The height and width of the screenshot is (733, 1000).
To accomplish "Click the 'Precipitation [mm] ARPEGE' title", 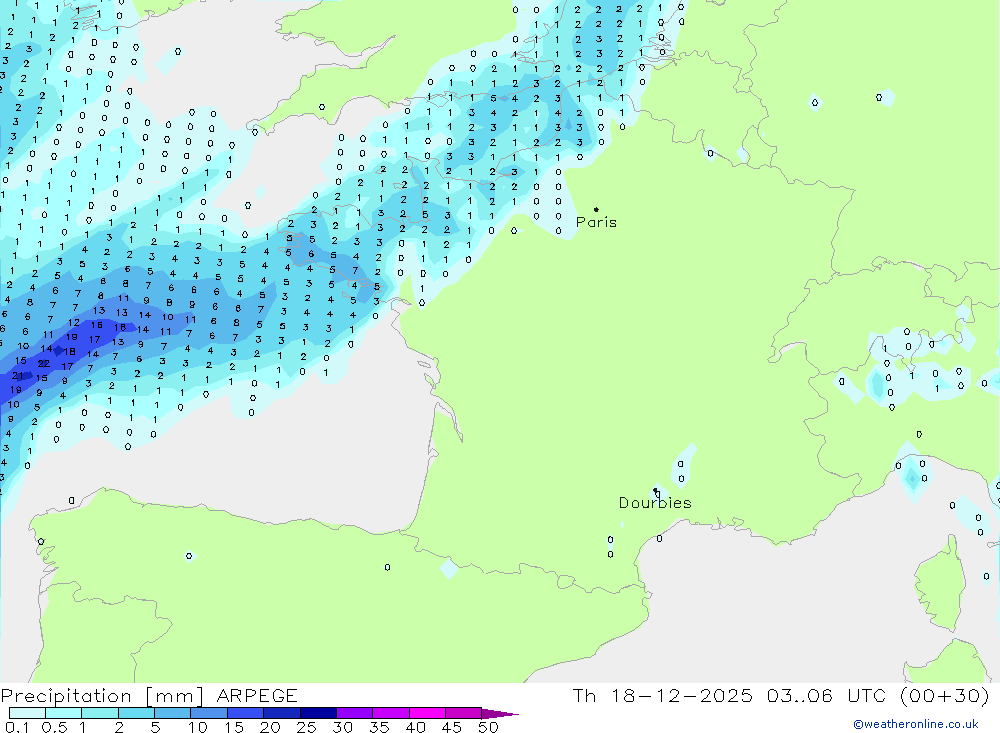I will [149, 695].
